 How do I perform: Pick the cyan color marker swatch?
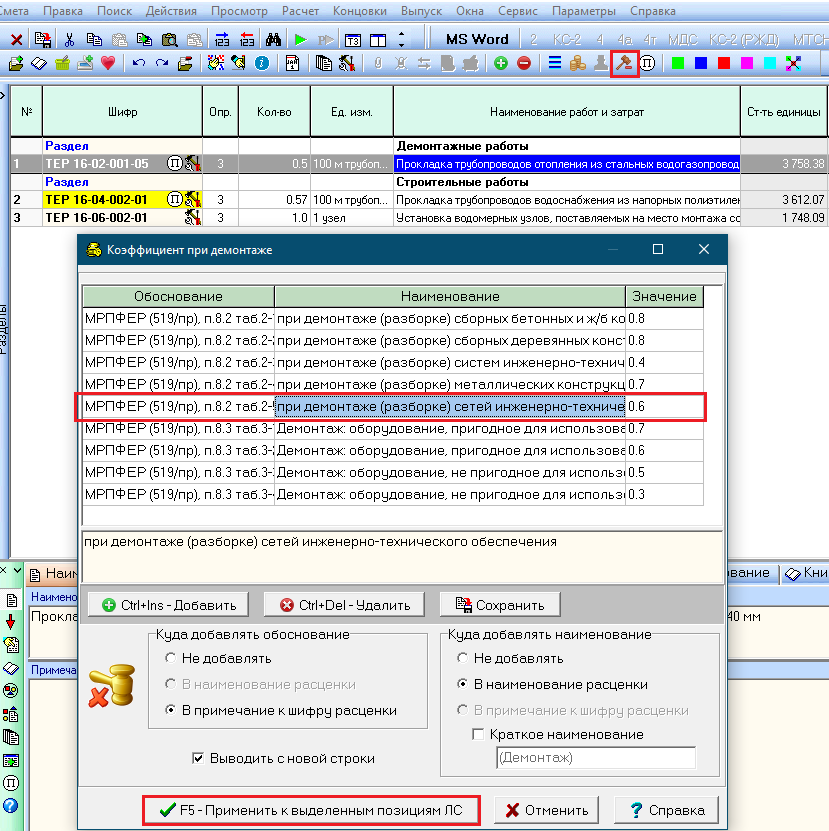[x=770, y=64]
